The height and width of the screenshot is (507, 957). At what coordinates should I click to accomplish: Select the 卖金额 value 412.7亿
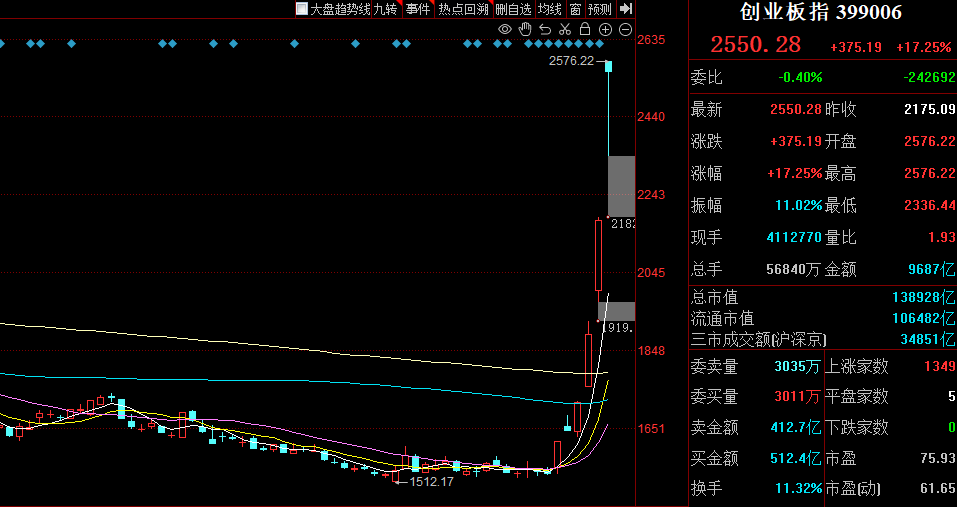[796, 428]
